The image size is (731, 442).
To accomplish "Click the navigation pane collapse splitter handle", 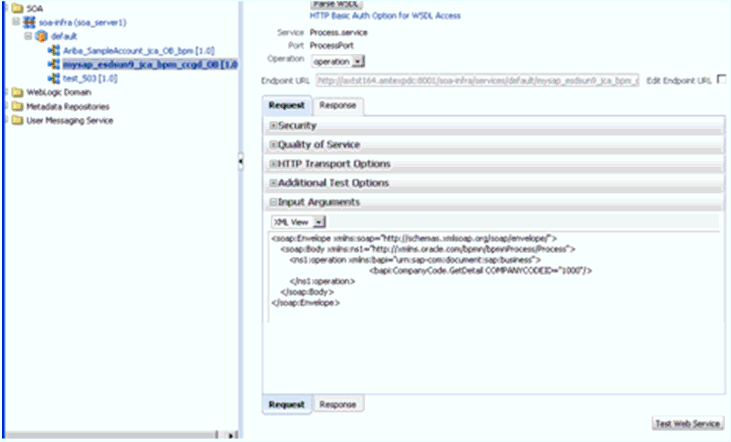I will pos(241,161).
